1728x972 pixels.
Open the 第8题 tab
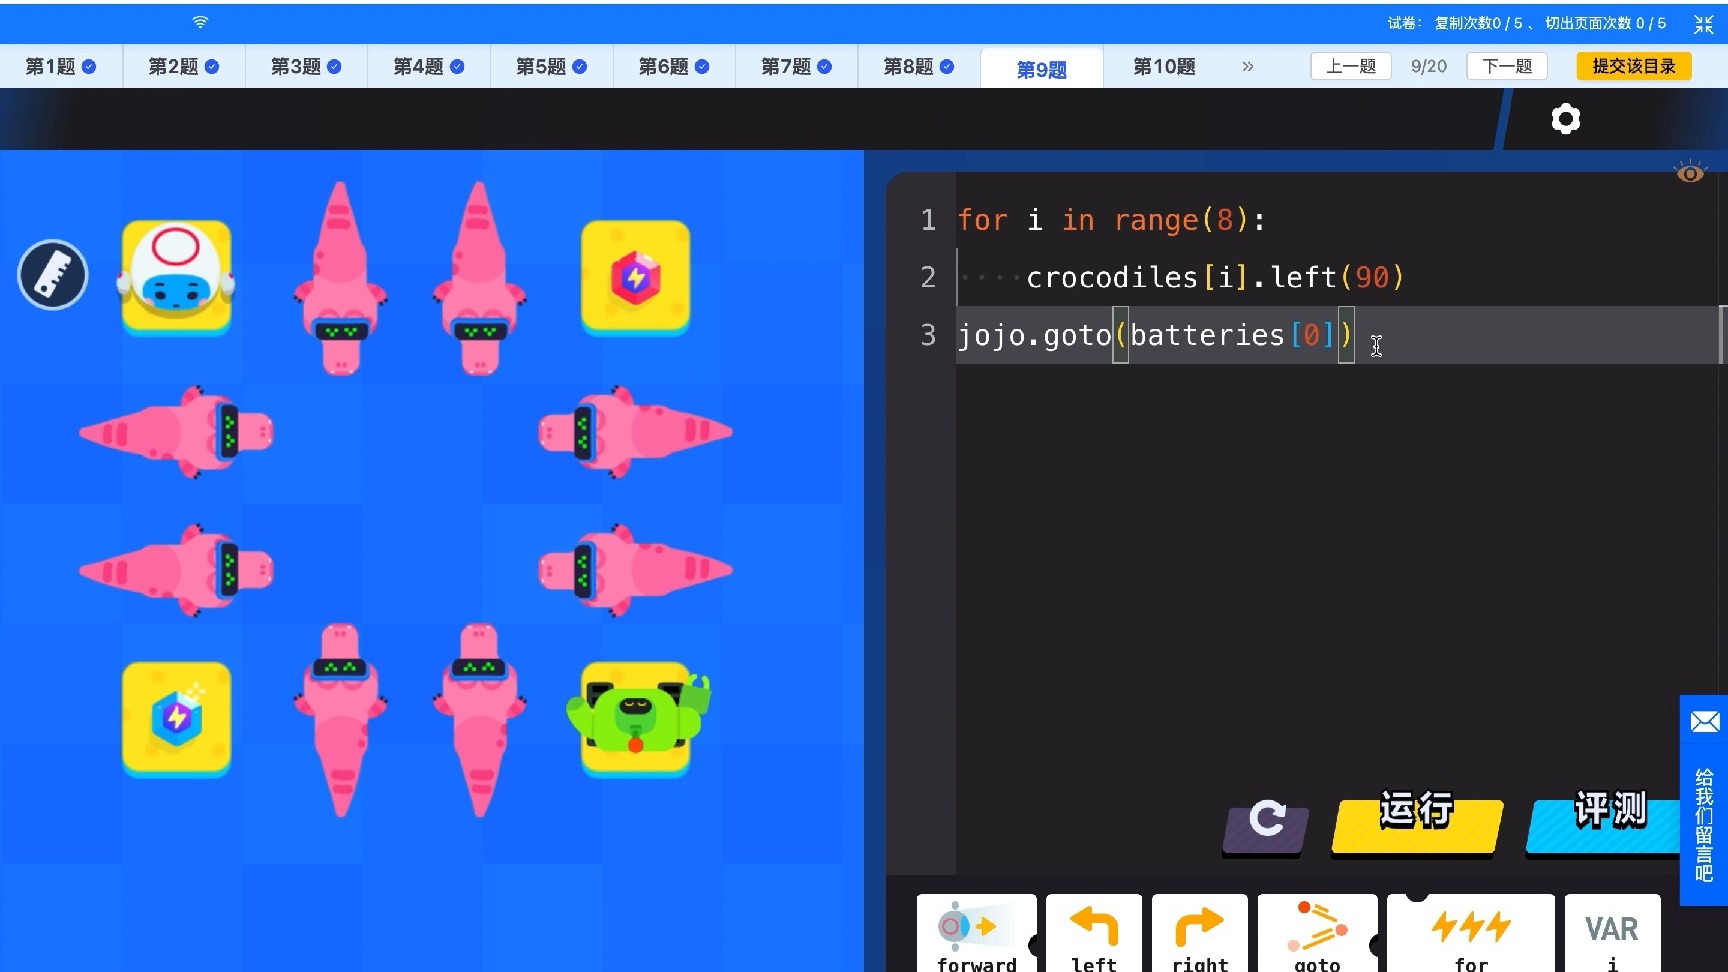tap(919, 66)
